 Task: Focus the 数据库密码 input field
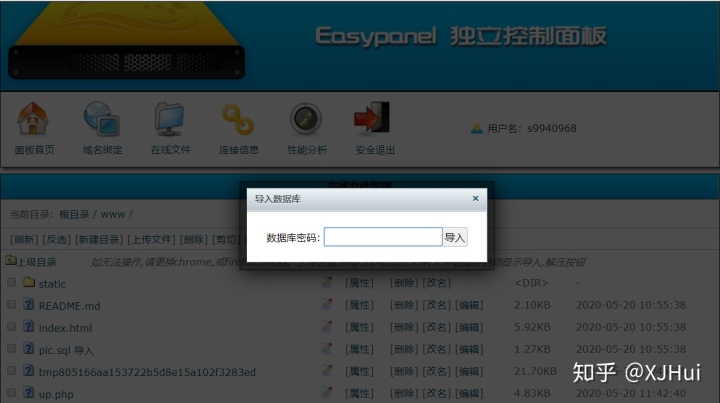383,237
